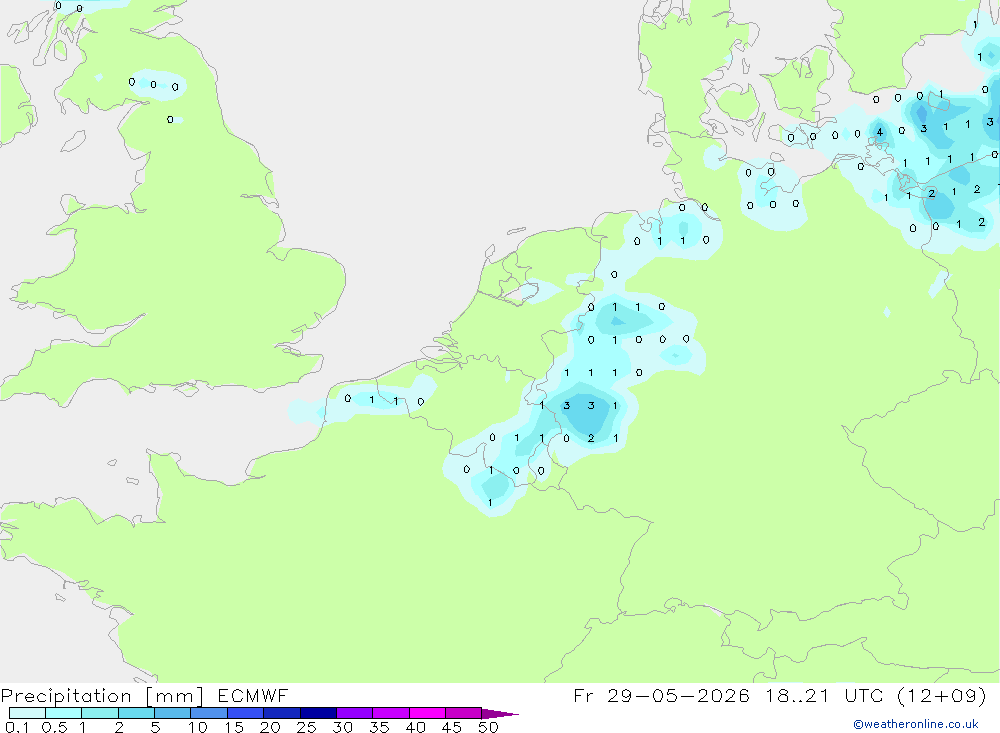Screen dimensions: 1000x733
Task: Click the "10" legend scale label
Action: coord(198,727)
